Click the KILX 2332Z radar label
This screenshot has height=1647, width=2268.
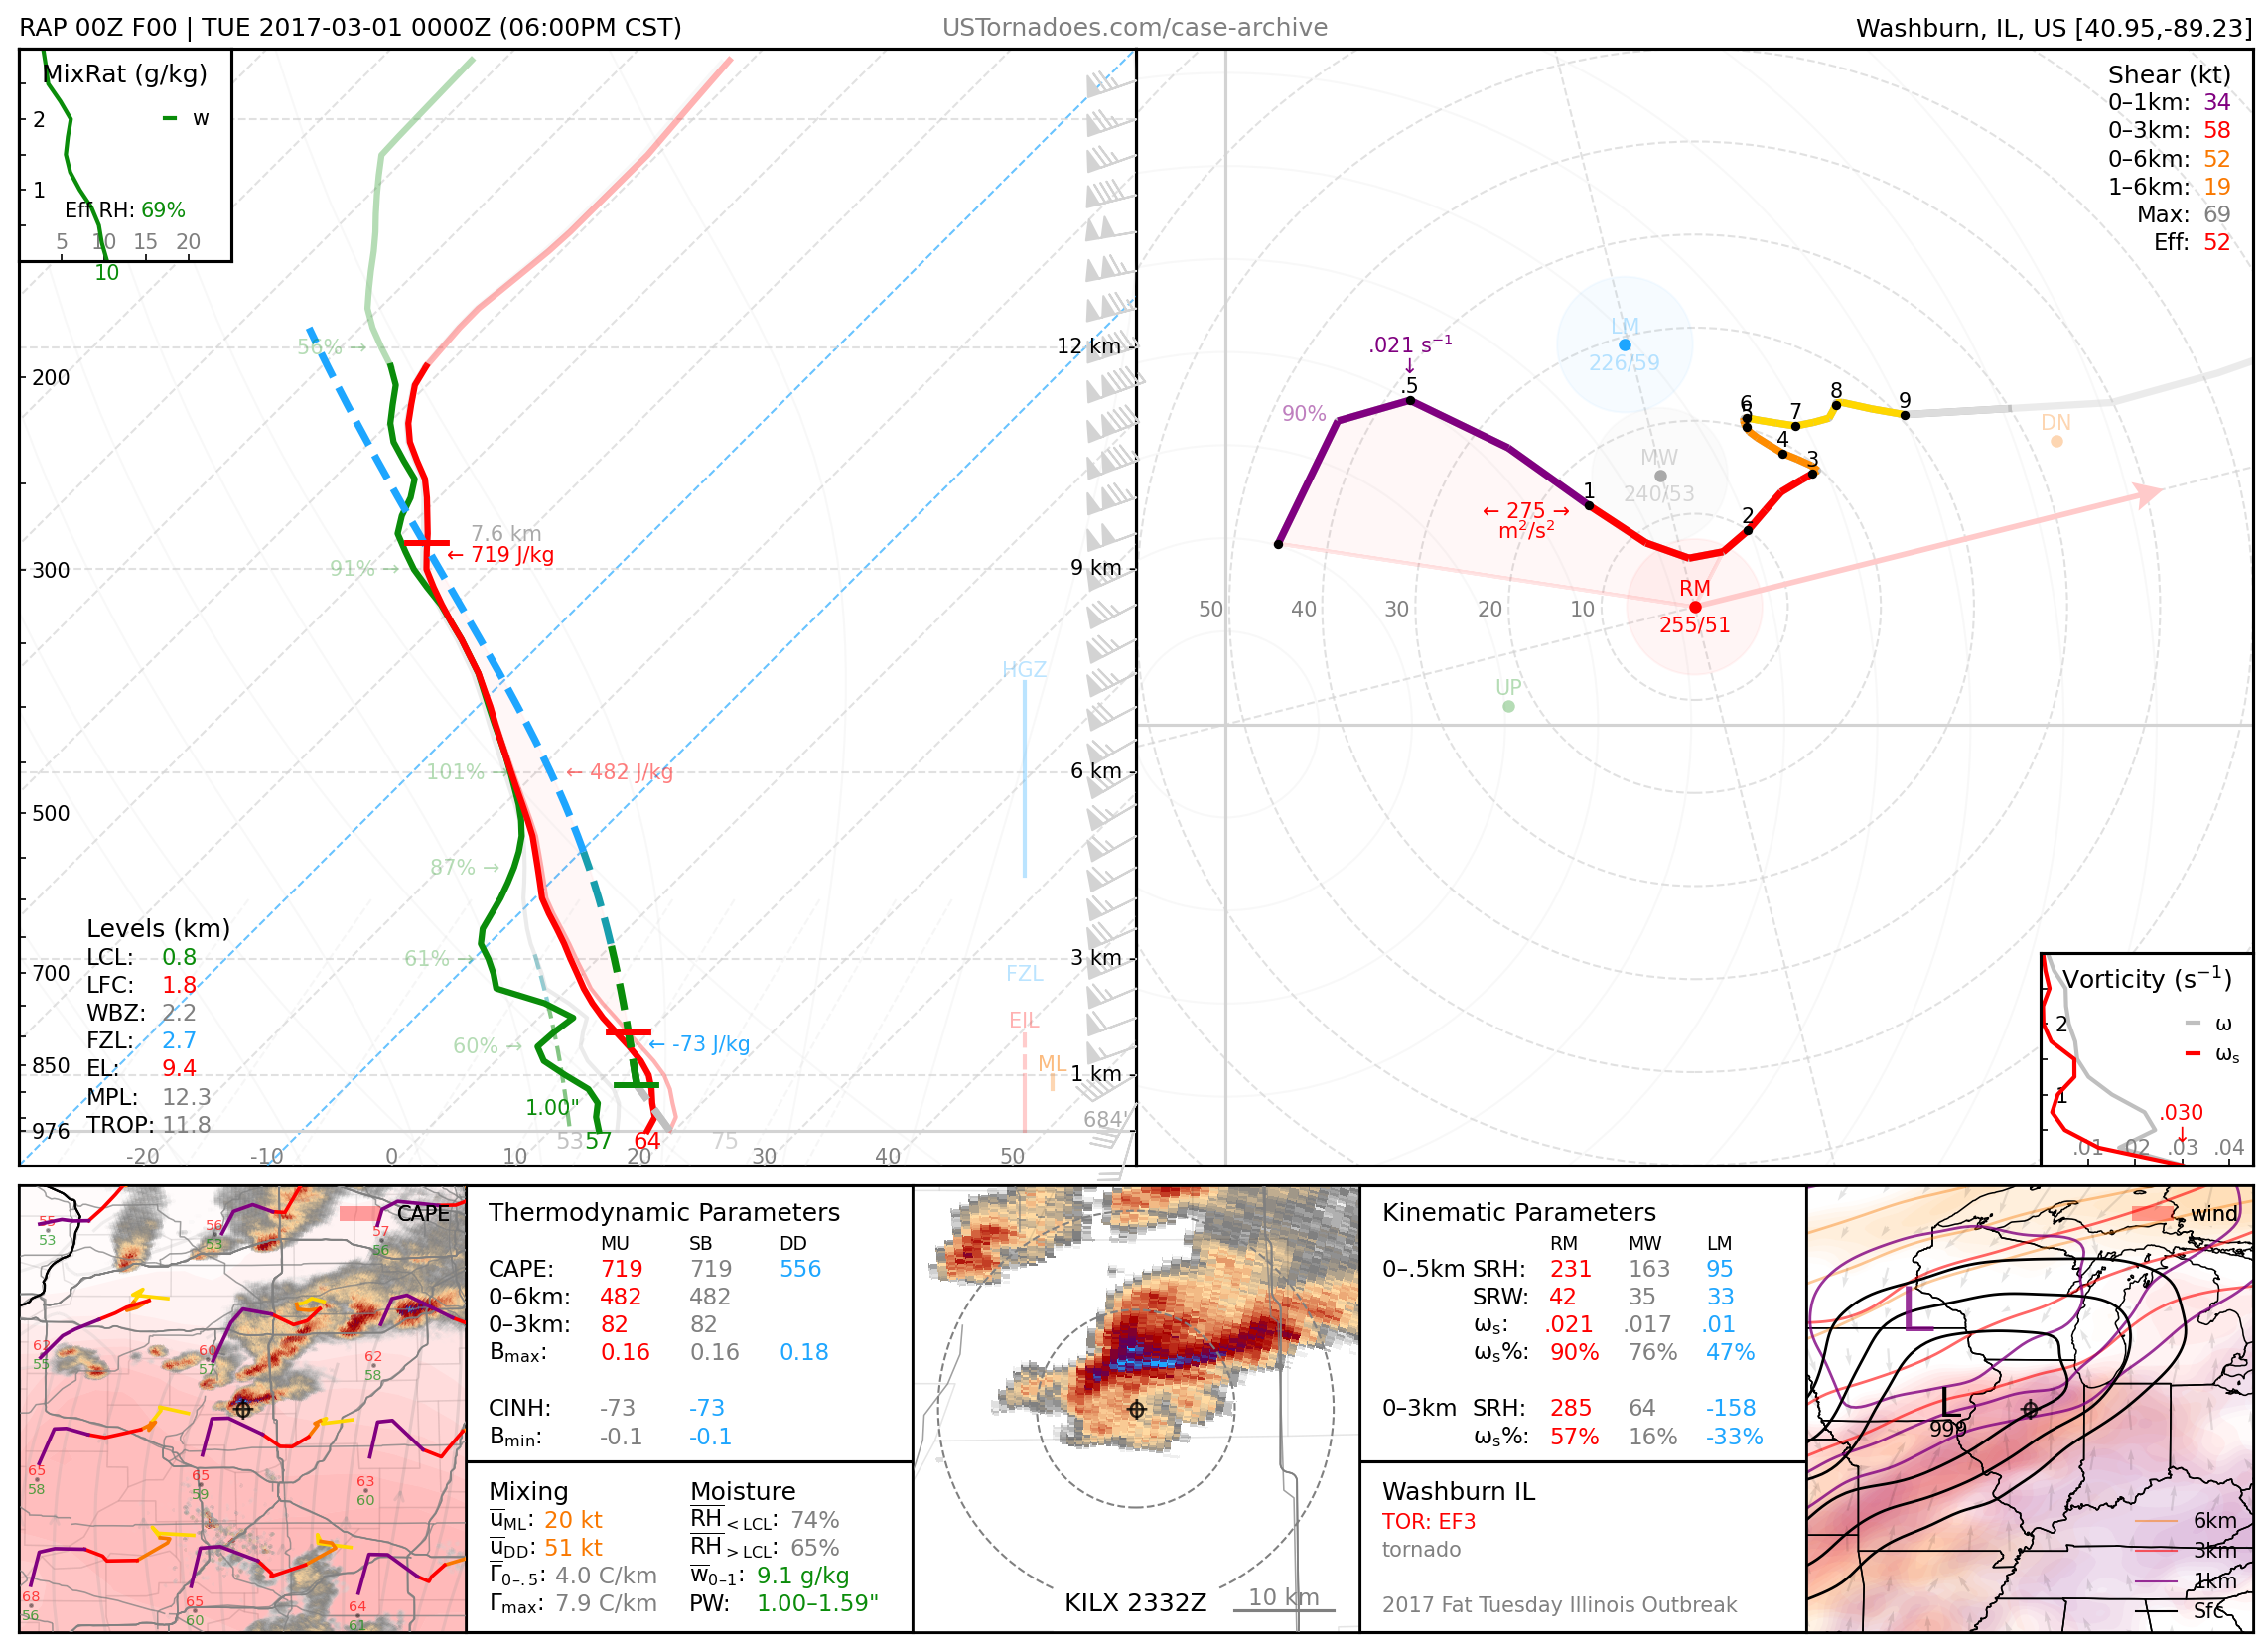pyautogui.click(x=1135, y=1603)
